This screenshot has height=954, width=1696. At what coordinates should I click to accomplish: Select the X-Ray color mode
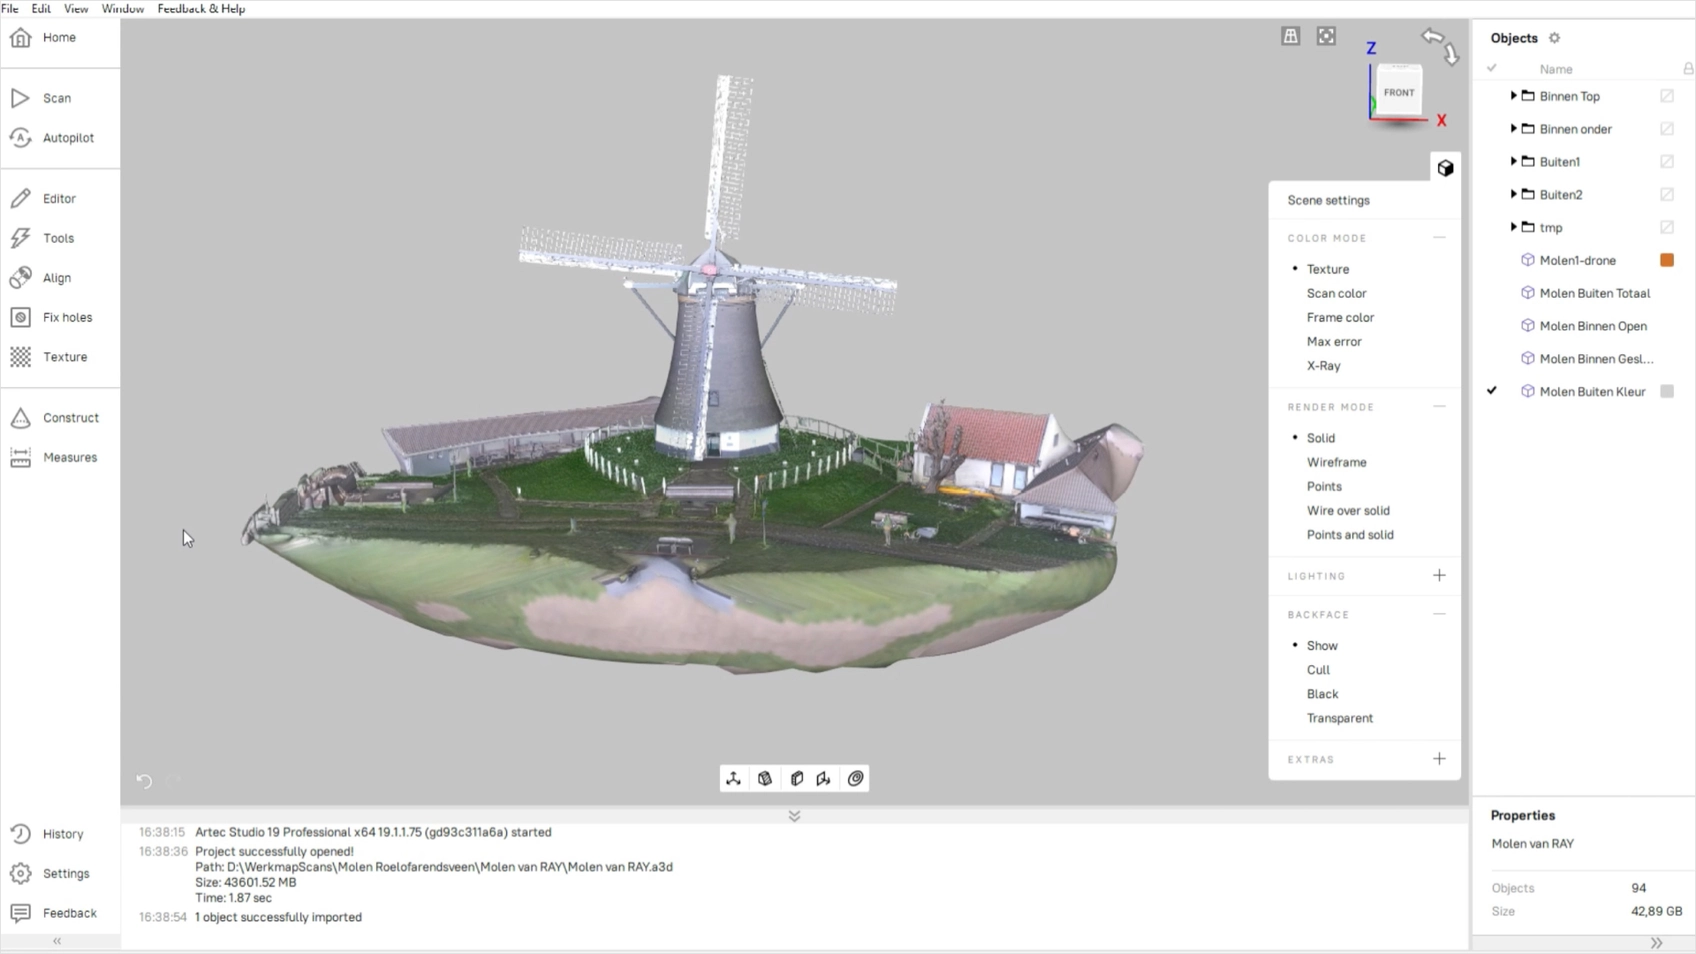tap(1323, 366)
